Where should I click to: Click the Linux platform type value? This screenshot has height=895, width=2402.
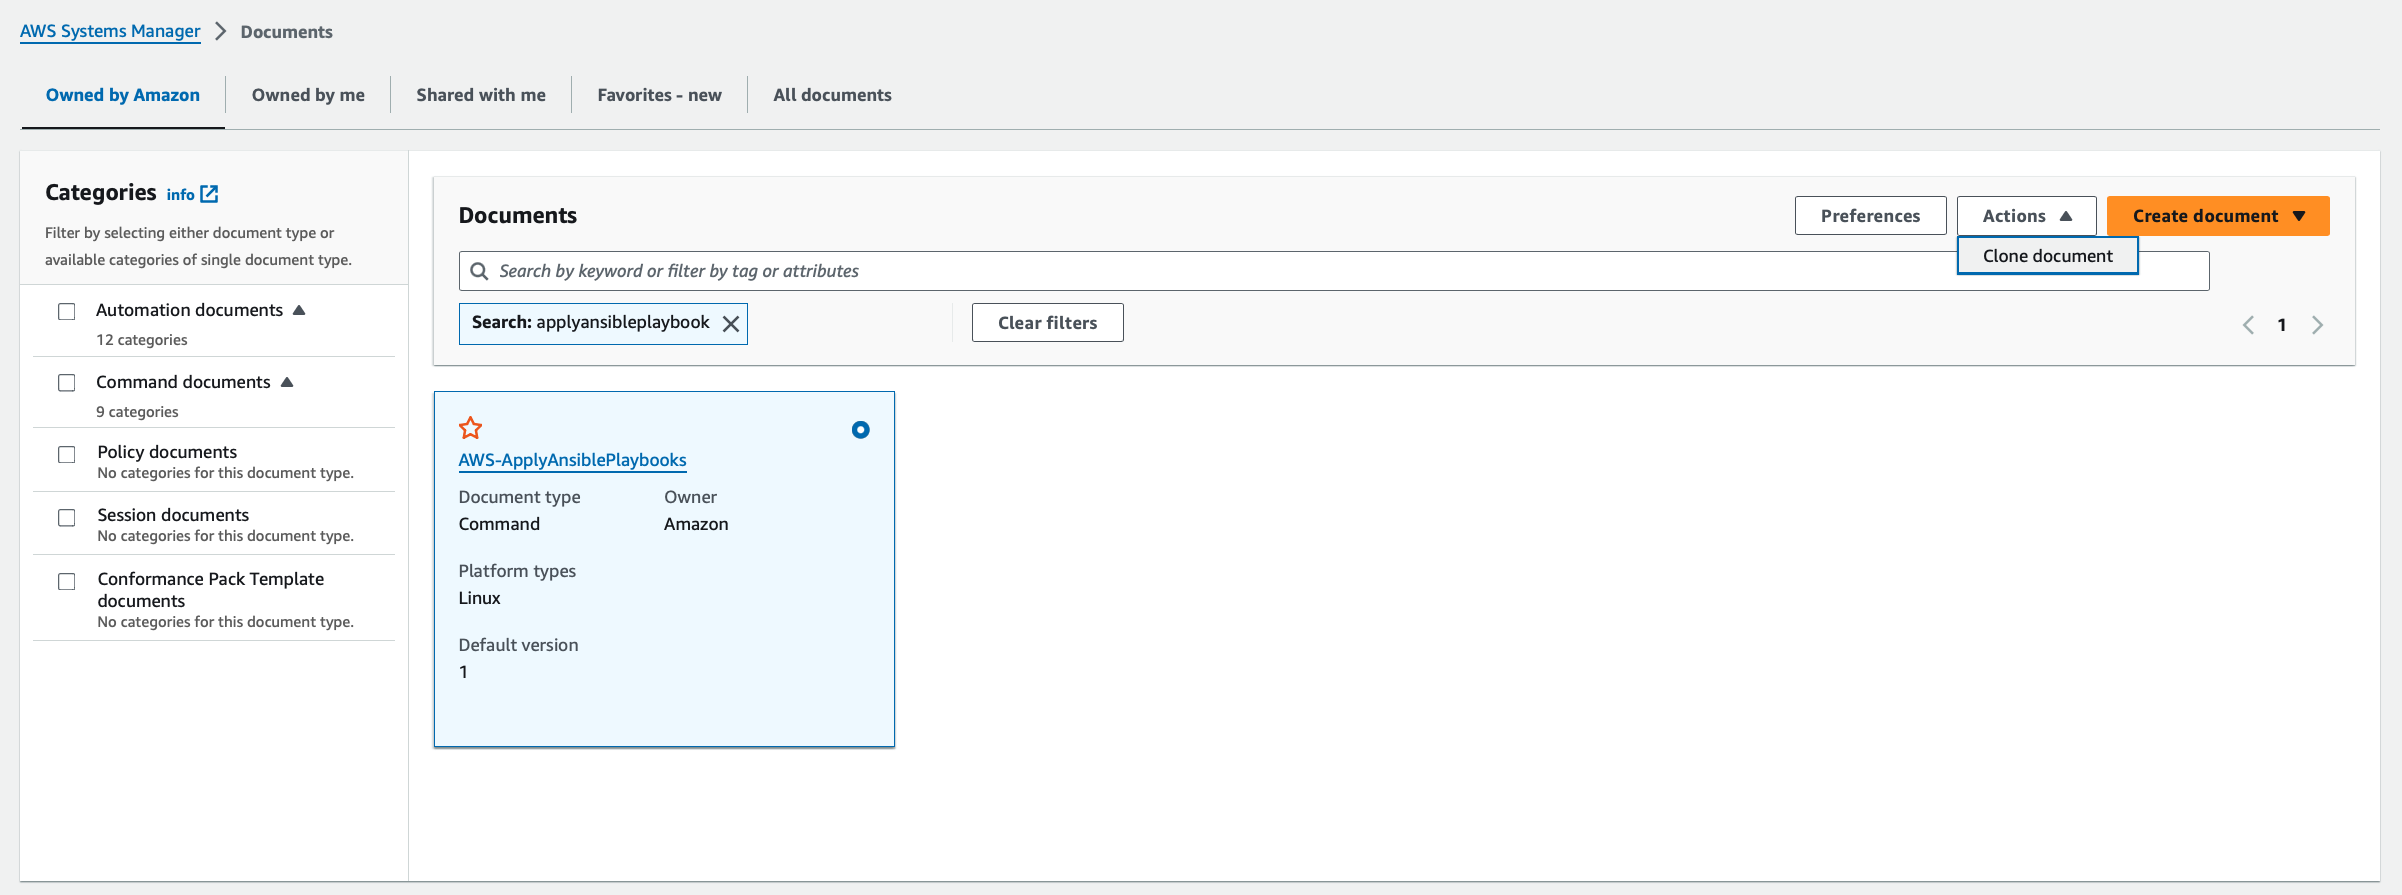click(x=479, y=598)
